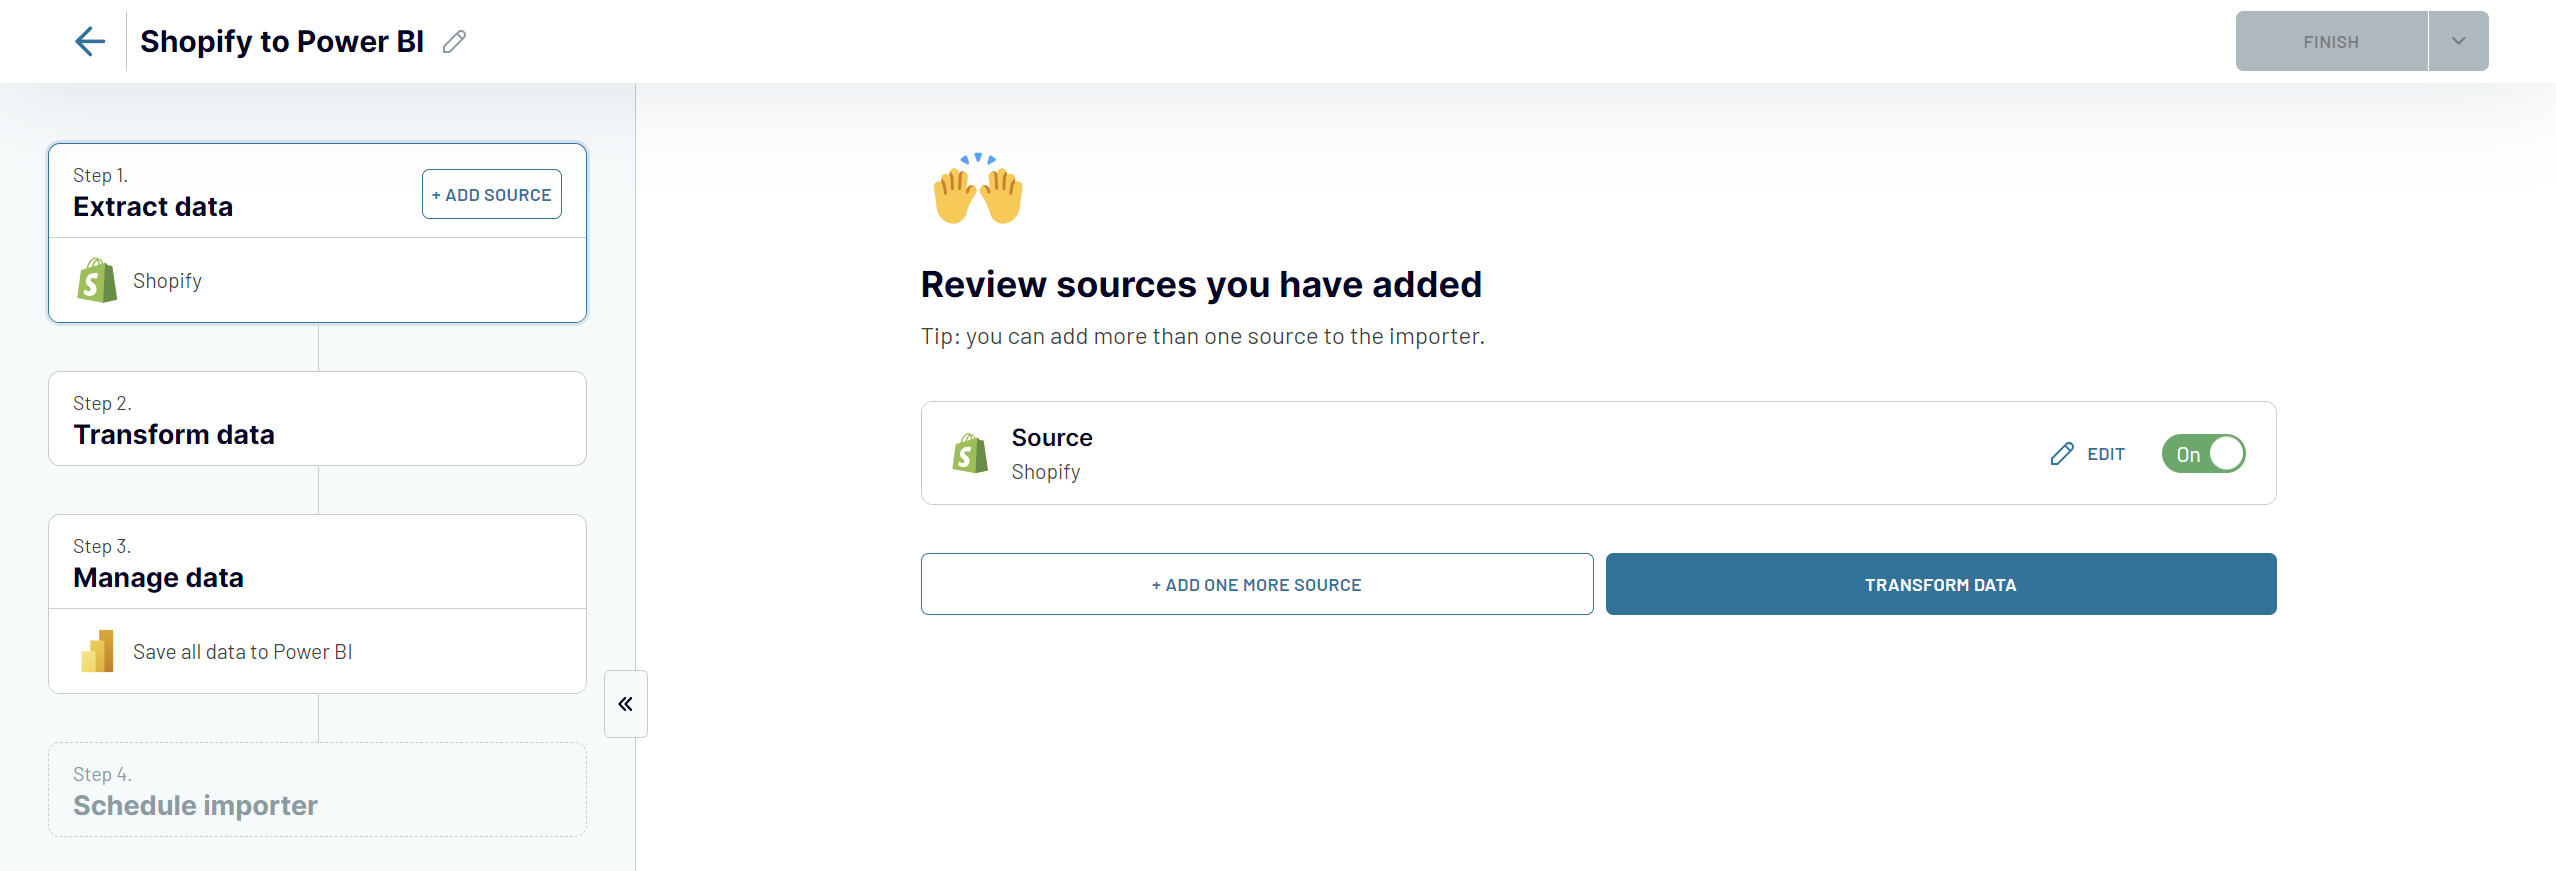Image resolution: width=2556 pixels, height=871 pixels.
Task: Click the Shopify logo in Source card
Action: 970,453
